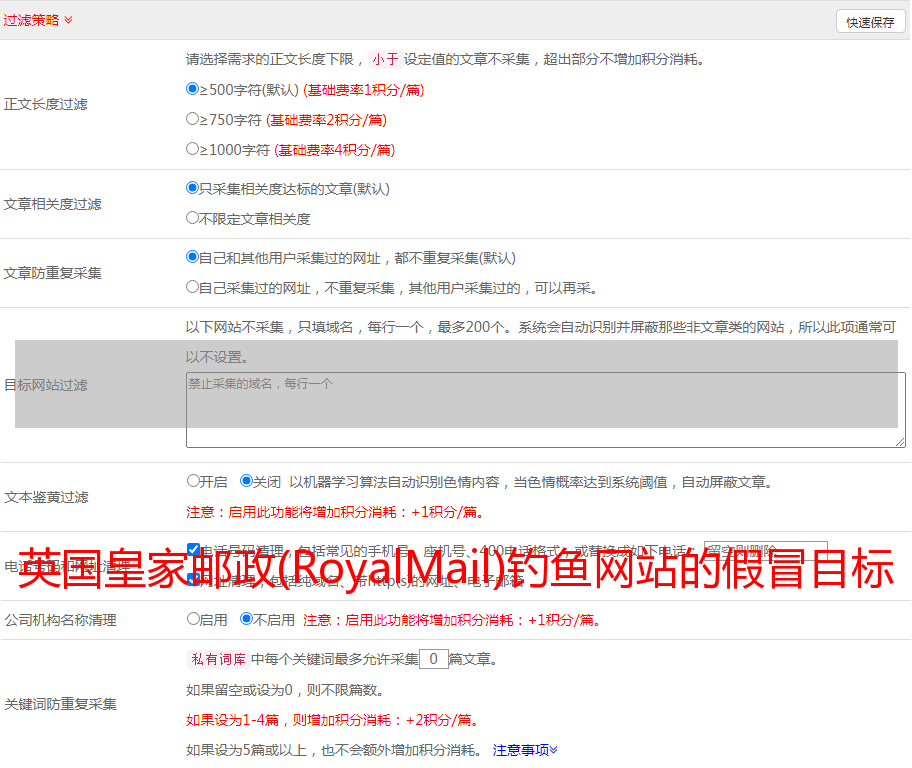
Task: Choose 只采集相关度达标的文章 radio option
Action: coord(193,187)
